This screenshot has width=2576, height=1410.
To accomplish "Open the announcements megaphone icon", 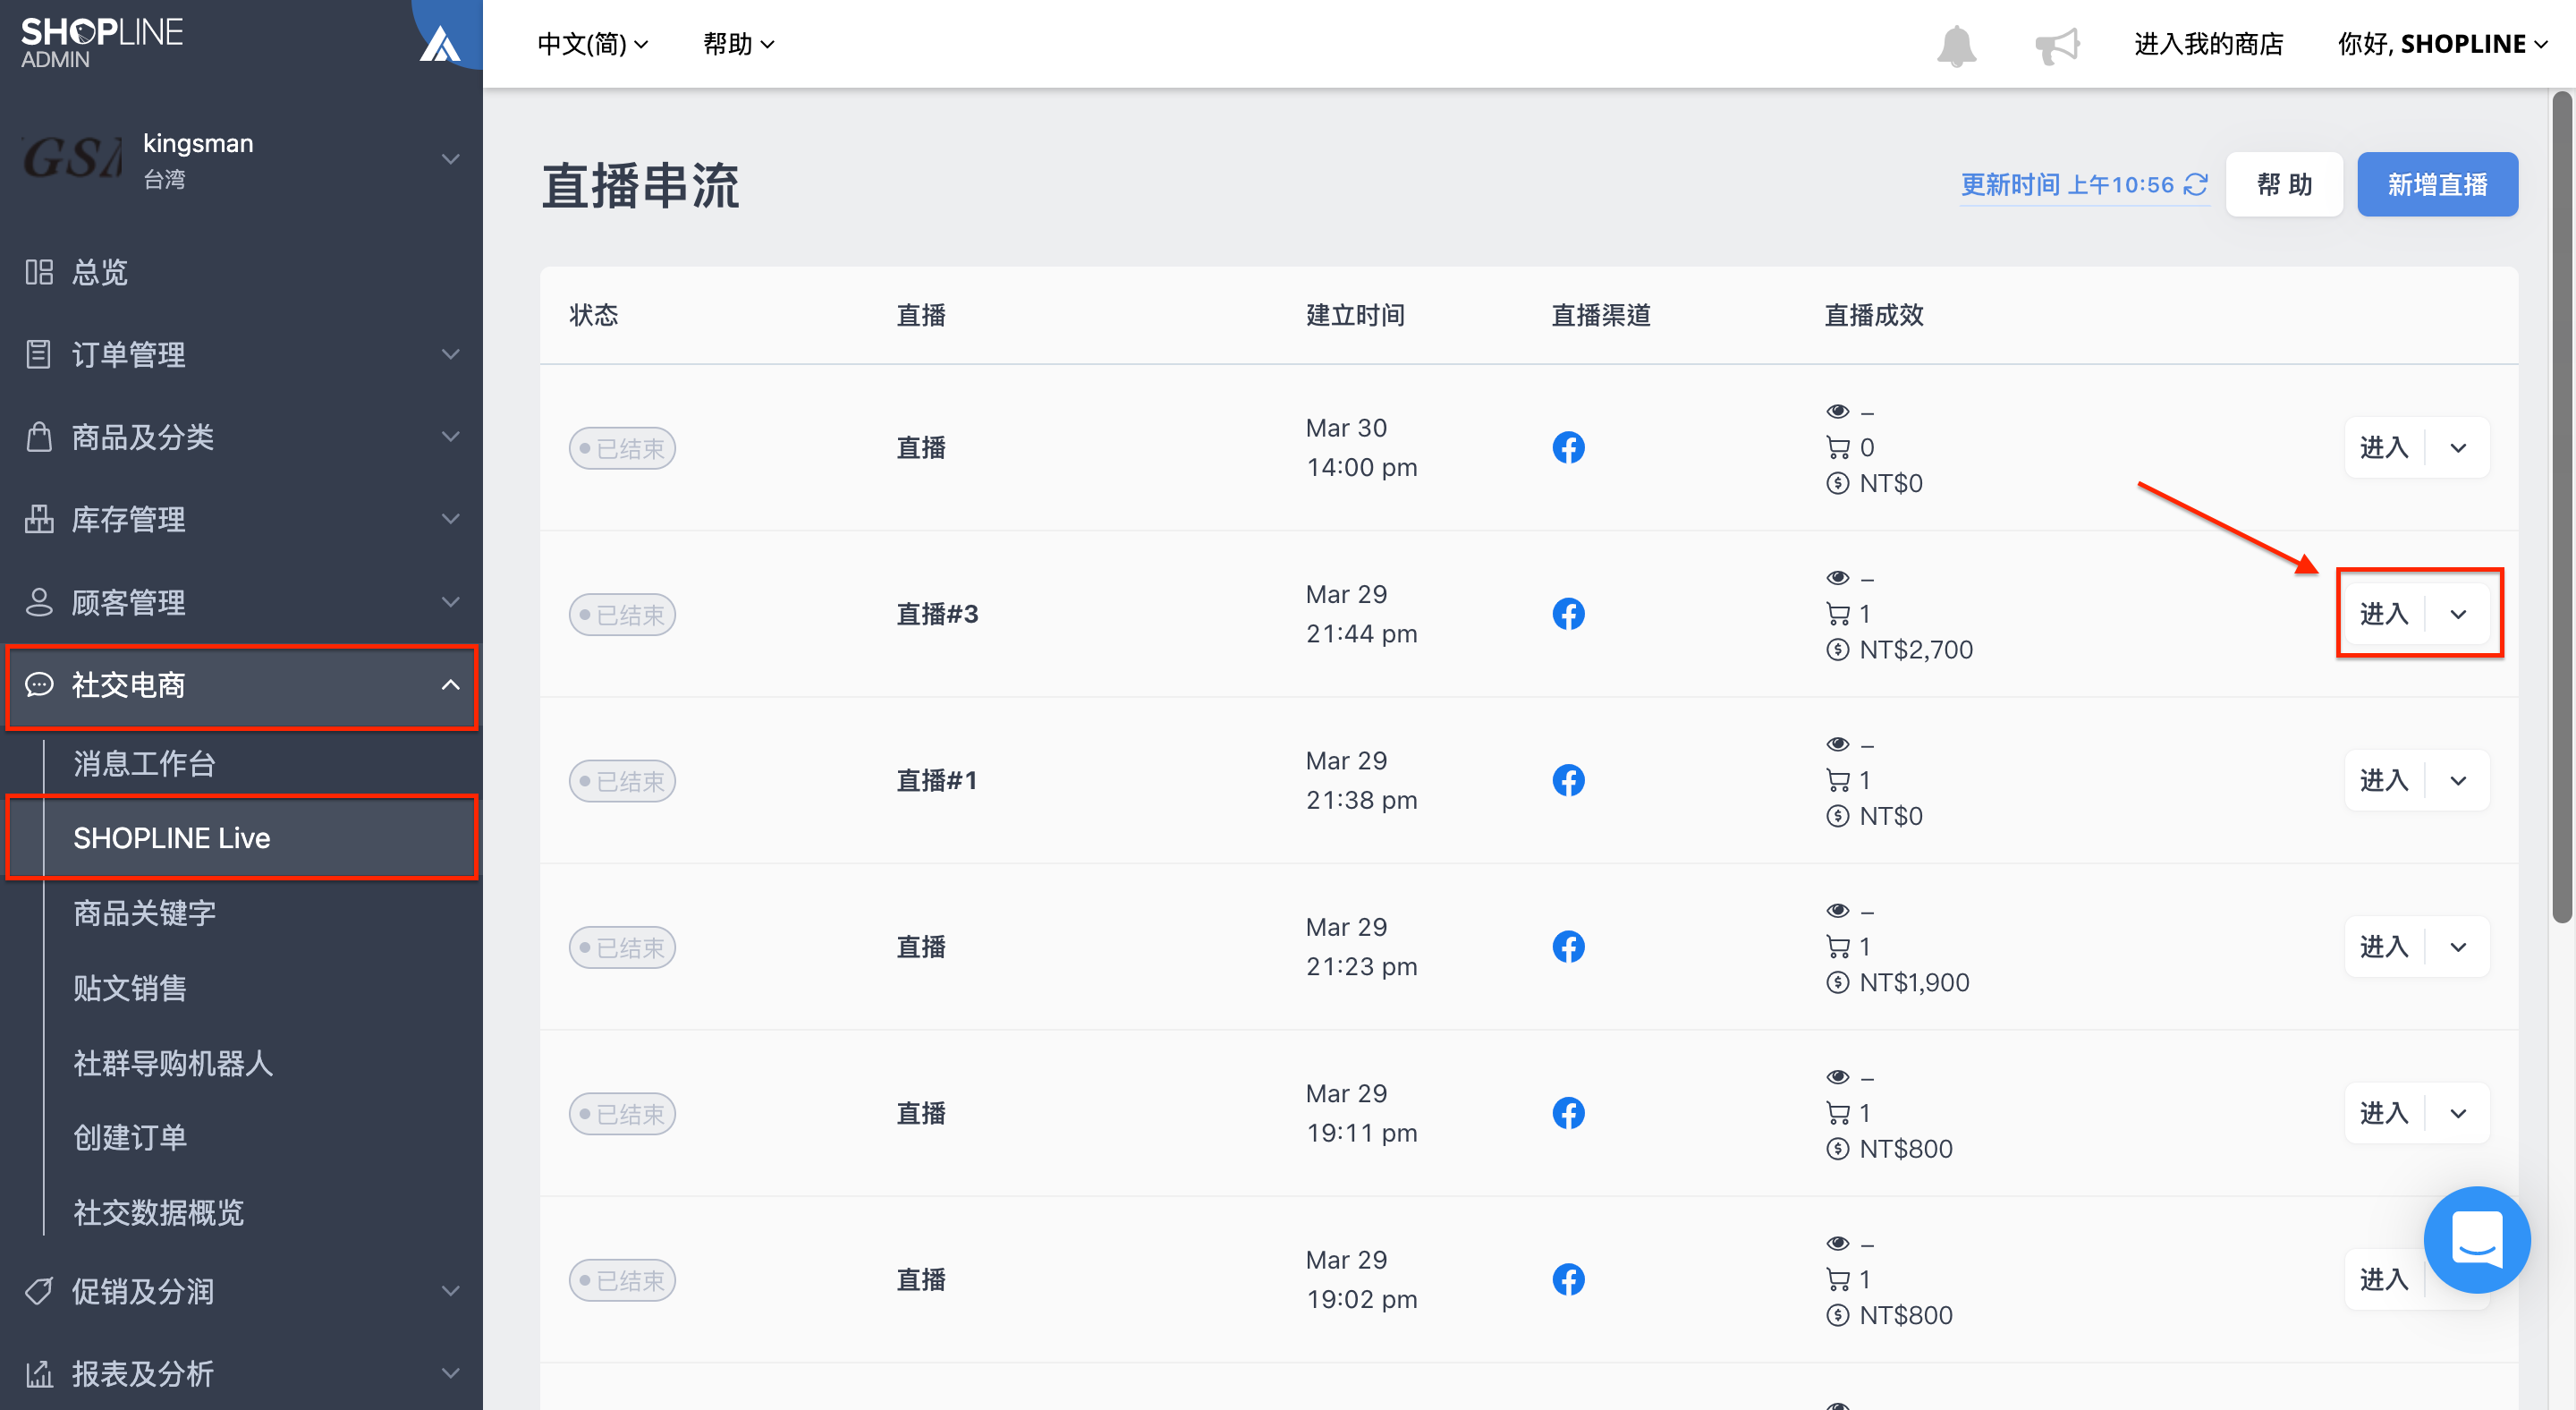I will [2056, 45].
